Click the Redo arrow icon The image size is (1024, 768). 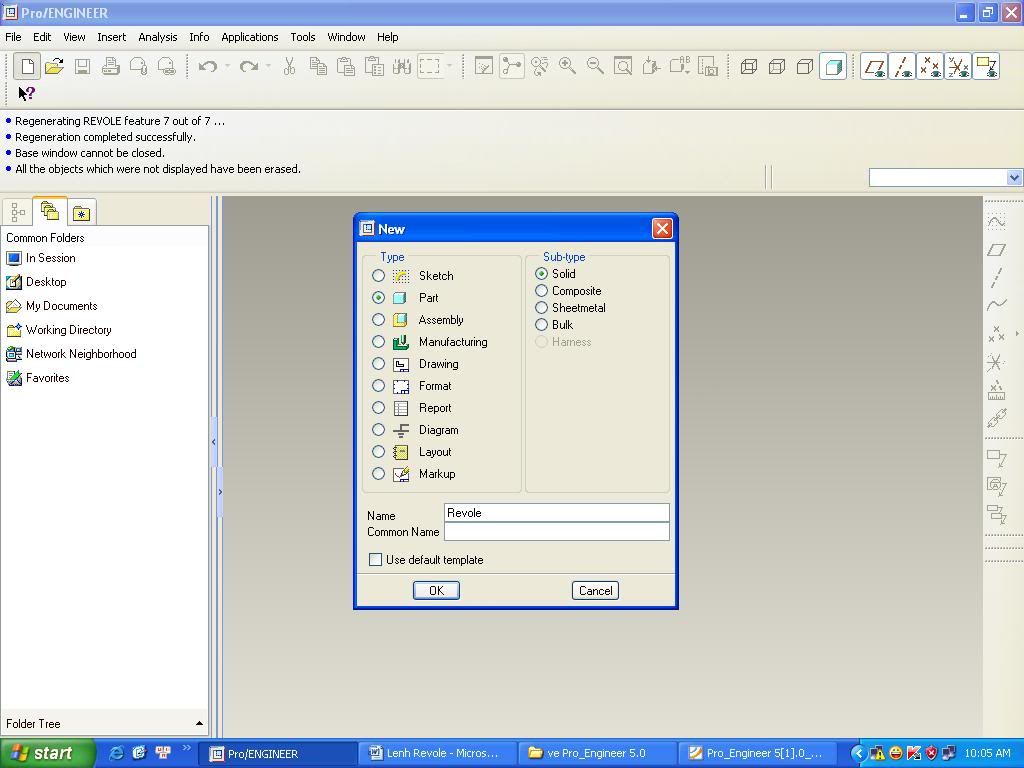point(249,66)
